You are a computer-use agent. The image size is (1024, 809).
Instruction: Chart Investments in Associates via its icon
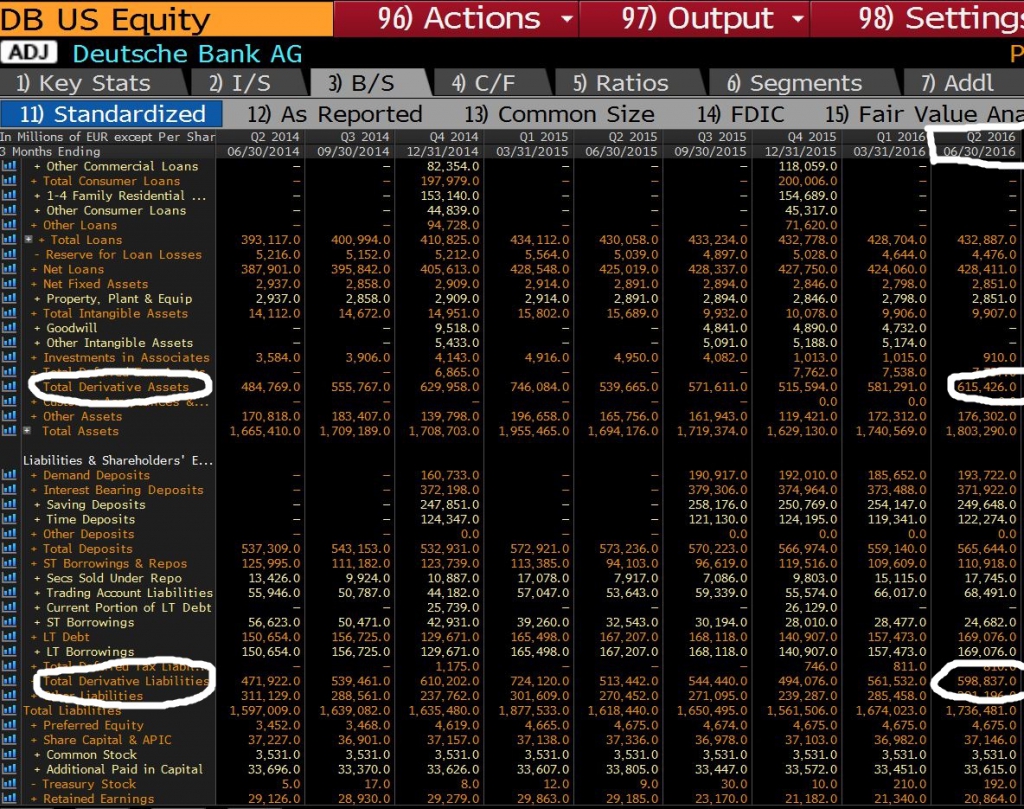click(9, 357)
